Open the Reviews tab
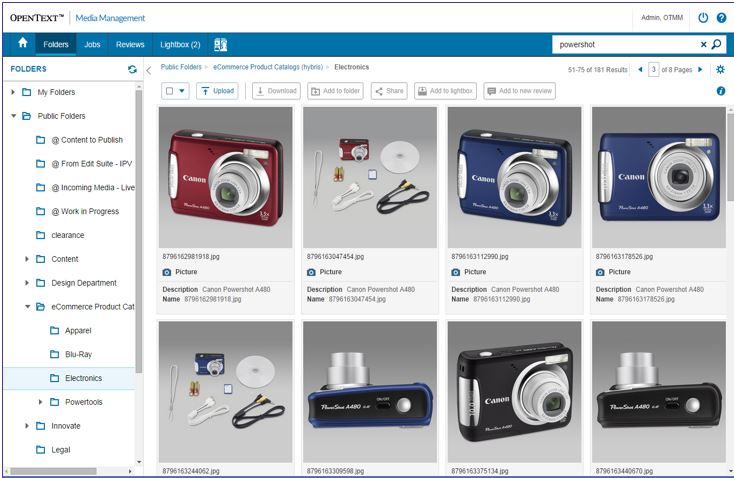 click(130, 44)
